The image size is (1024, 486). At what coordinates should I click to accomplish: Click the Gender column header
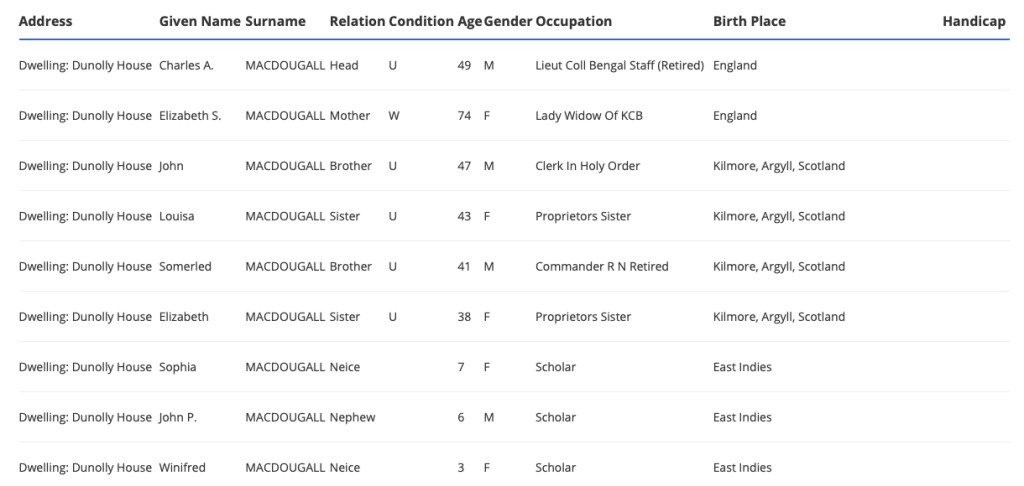508,21
